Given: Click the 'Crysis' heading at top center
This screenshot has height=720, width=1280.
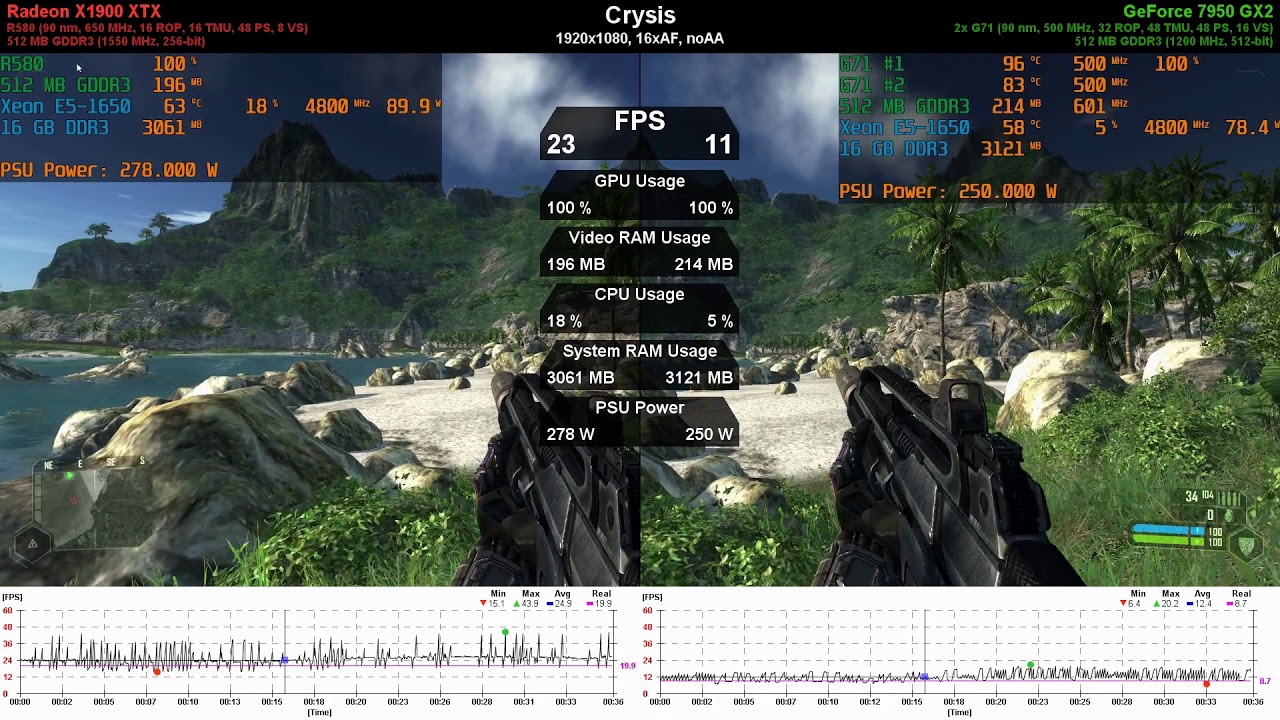Looking at the screenshot, I should tap(640, 15).
